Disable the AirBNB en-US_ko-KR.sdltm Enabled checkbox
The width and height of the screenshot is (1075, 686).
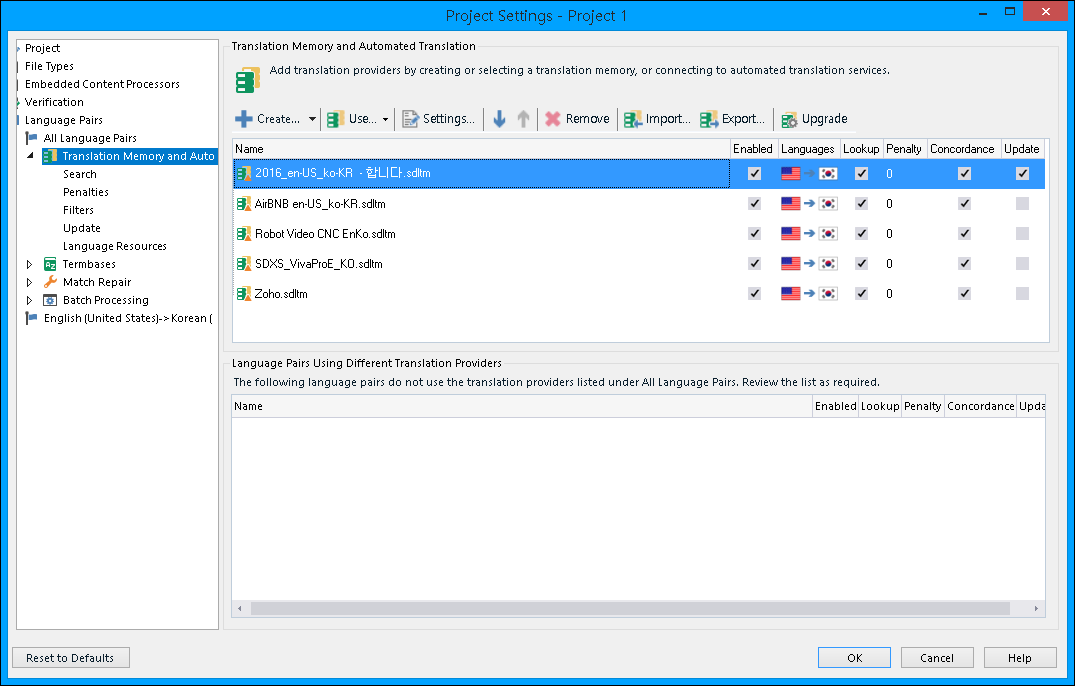(x=754, y=204)
